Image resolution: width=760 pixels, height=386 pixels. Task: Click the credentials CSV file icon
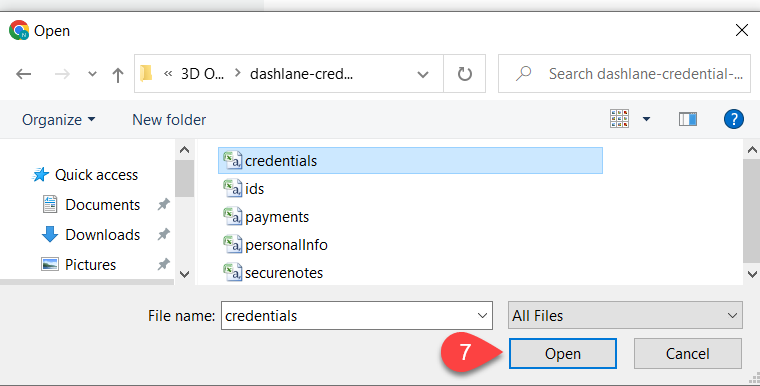232,160
